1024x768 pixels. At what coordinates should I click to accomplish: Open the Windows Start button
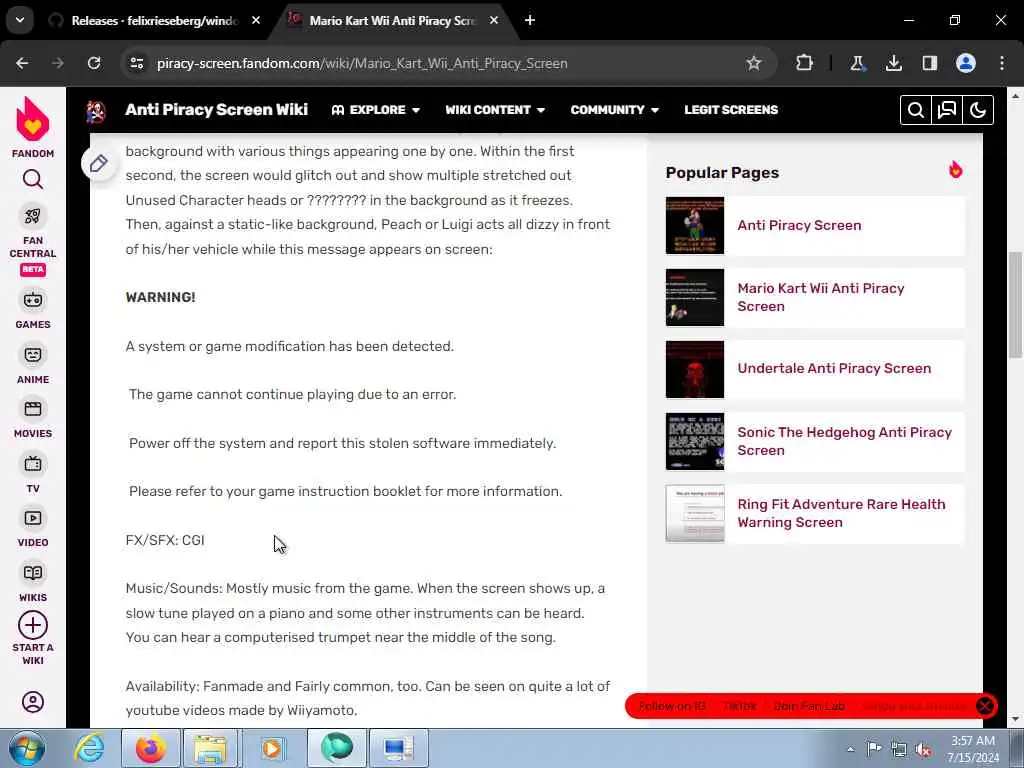(26, 748)
